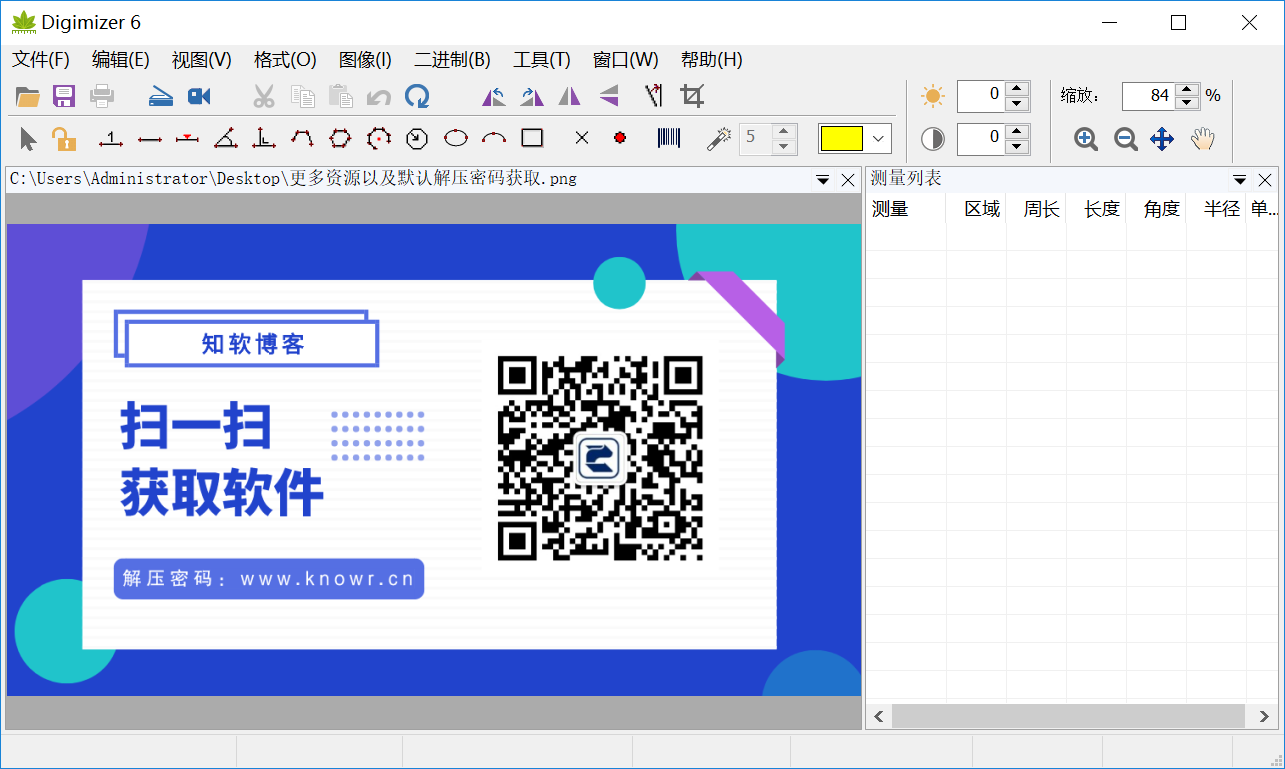This screenshot has height=769, width=1285.
Task: Acquire image with the scanner icon
Action: (x=162, y=96)
